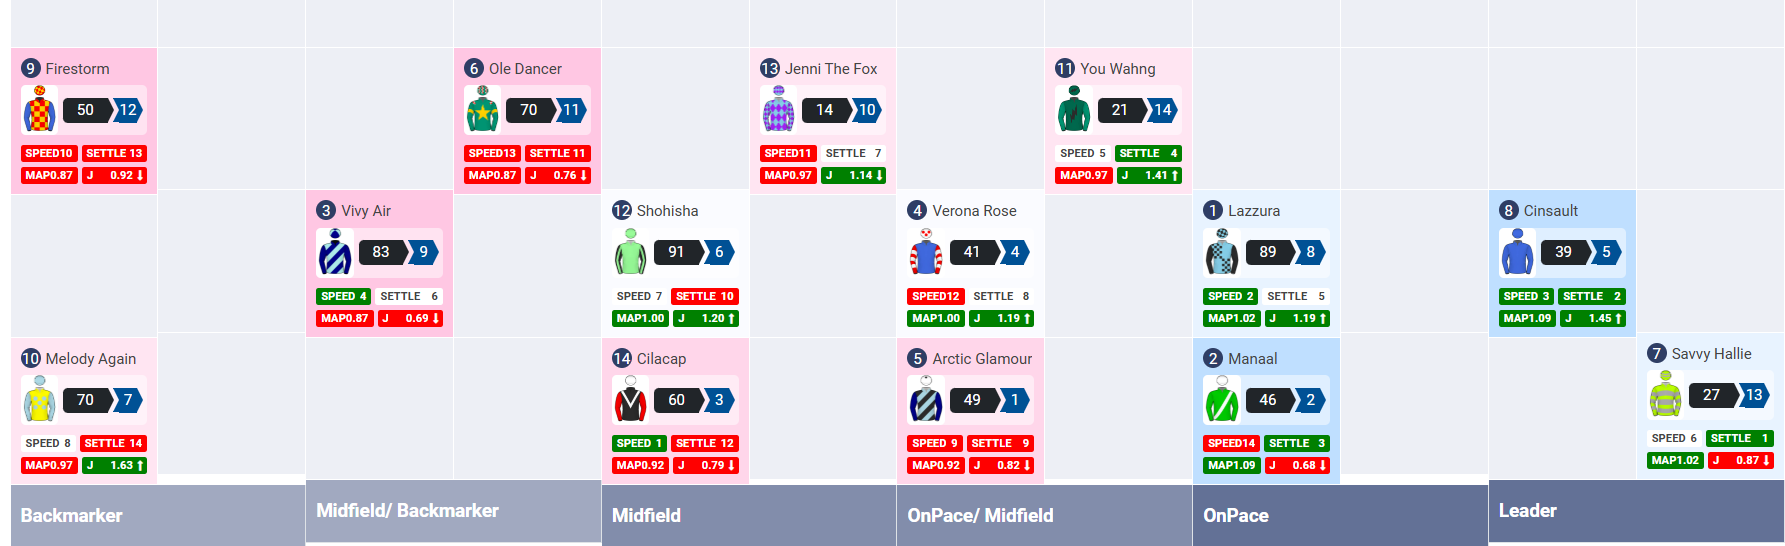
Task: Click Savvy Hallie's yellow striped silks icon
Action: (x=1665, y=395)
